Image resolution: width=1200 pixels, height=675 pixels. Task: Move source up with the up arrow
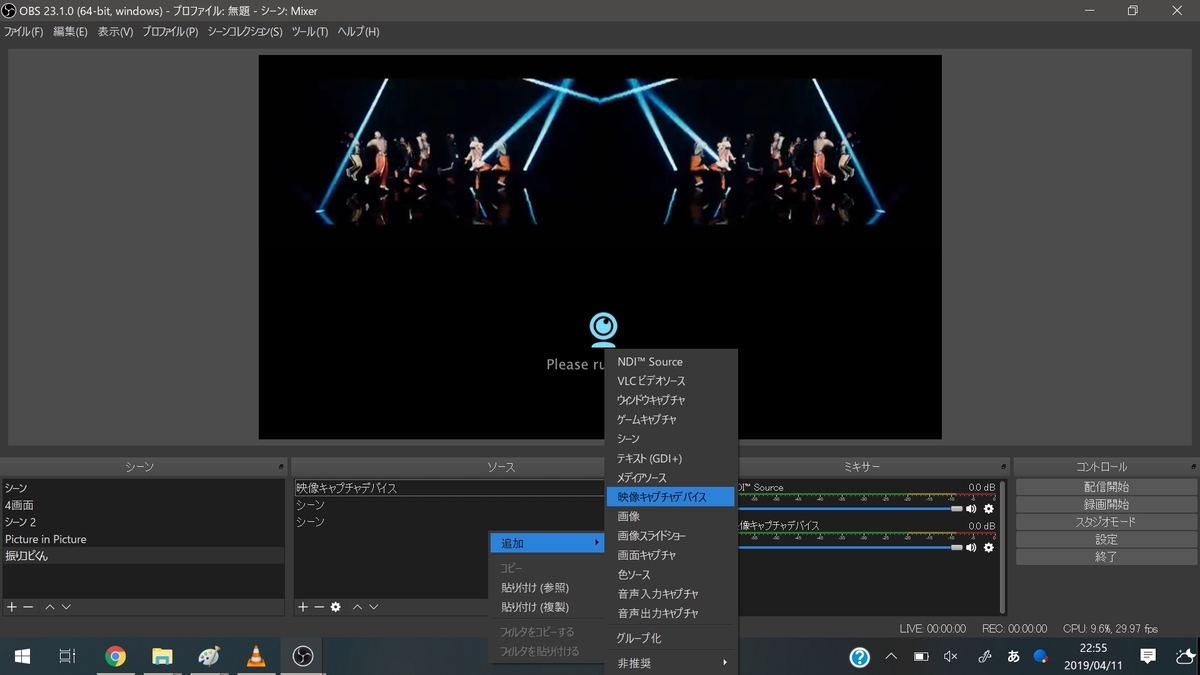click(x=357, y=607)
